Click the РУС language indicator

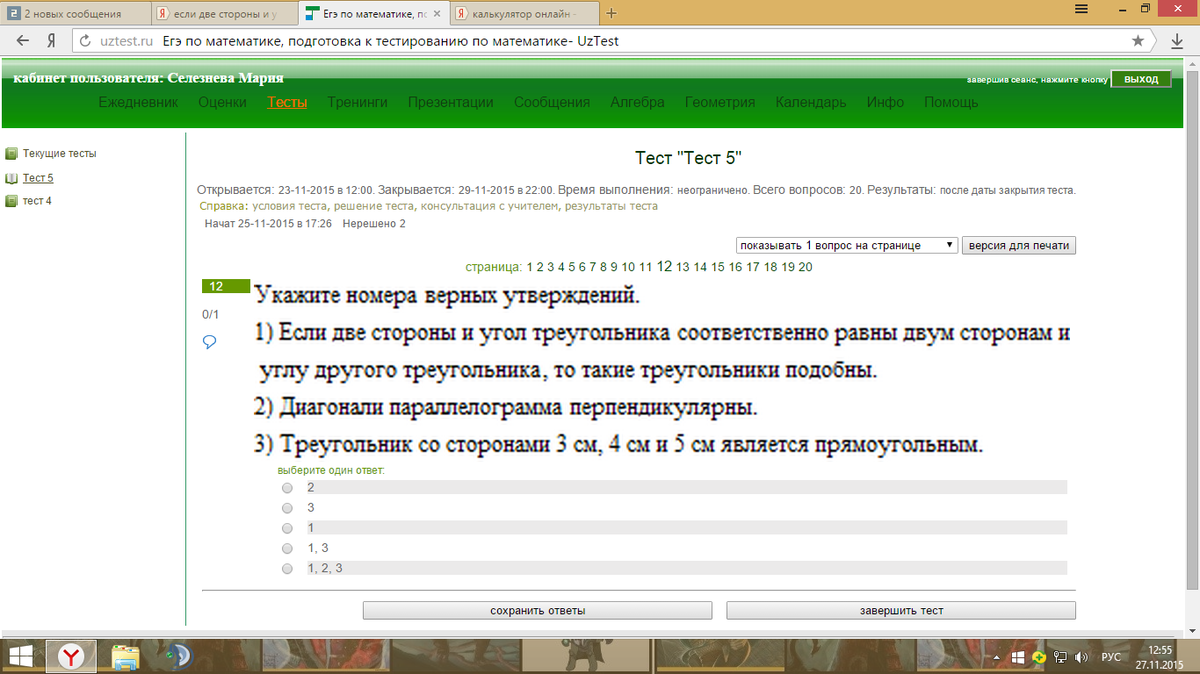tap(1111, 657)
